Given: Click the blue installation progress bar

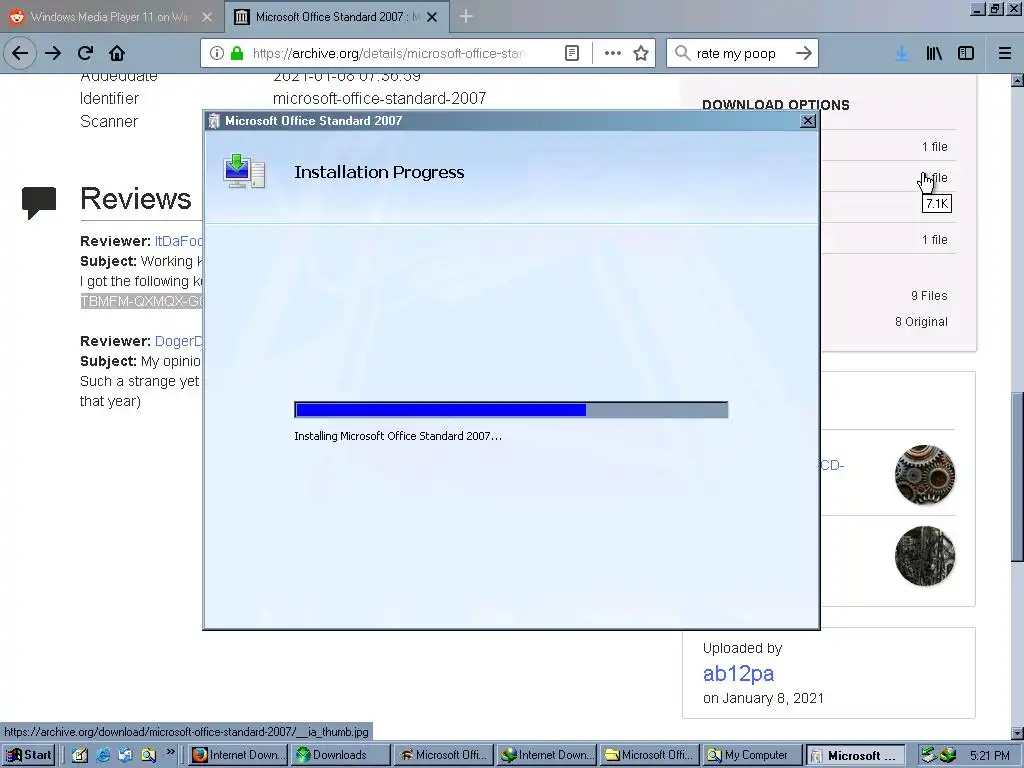Looking at the screenshot, I should [511, 410].
